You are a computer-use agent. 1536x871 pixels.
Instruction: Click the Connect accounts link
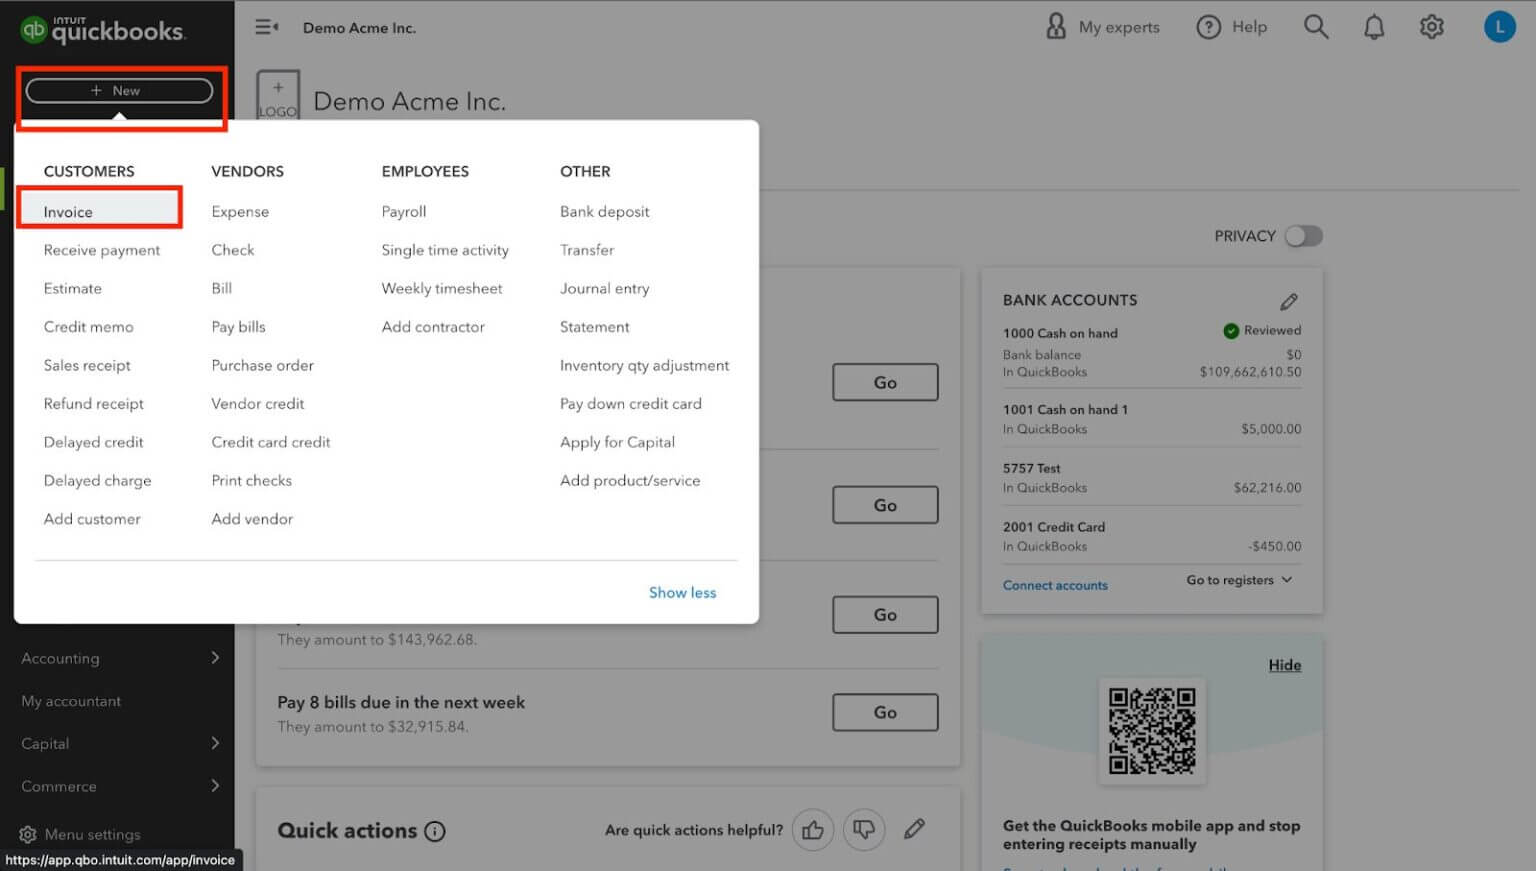tap(1054, 585)
